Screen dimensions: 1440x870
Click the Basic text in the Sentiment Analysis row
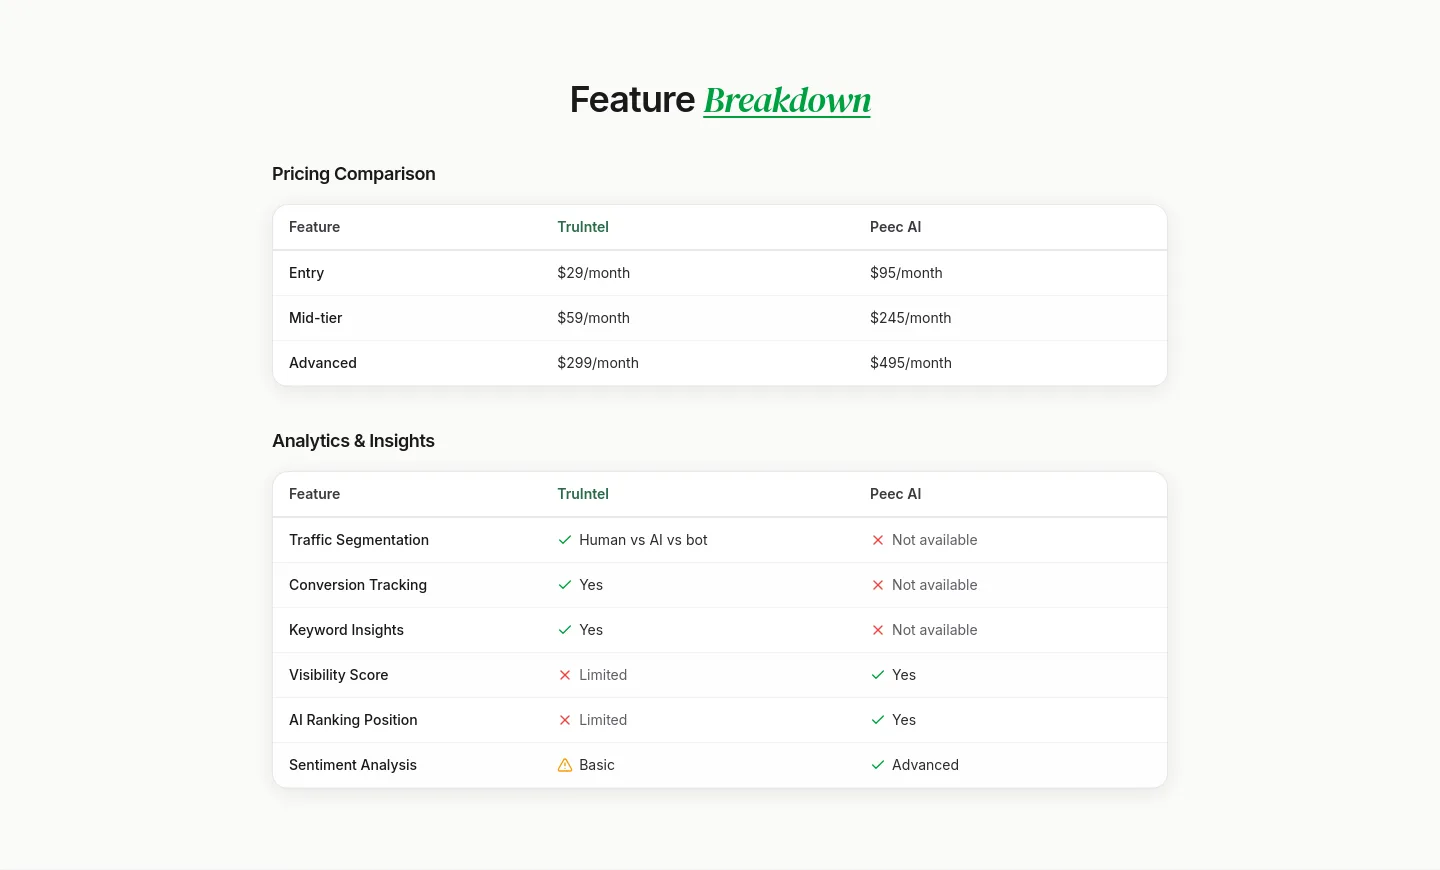[x=597, y=765]
